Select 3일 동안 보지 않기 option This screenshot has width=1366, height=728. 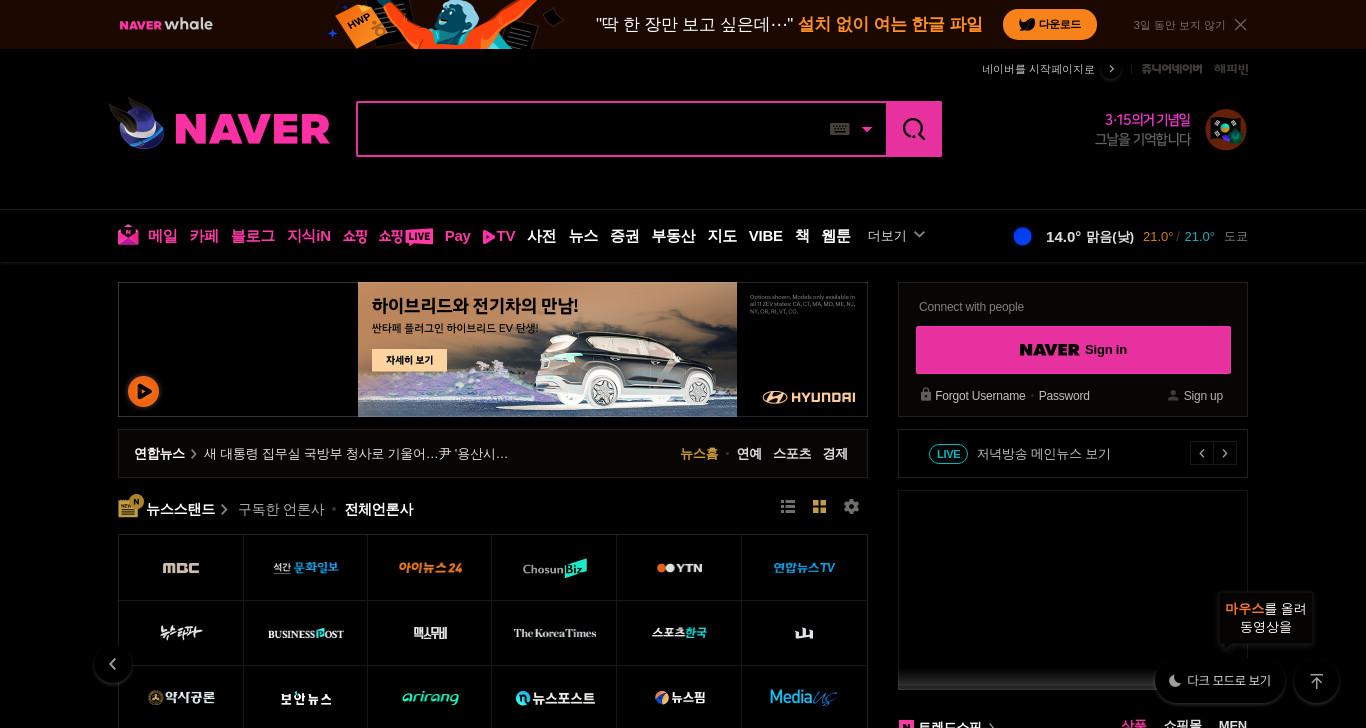point(1179,25)
